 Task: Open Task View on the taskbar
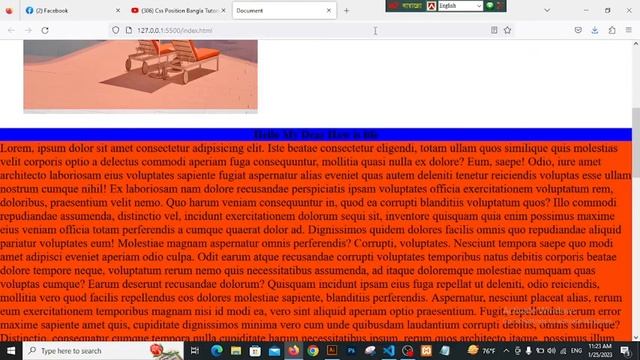pos(195,351)
